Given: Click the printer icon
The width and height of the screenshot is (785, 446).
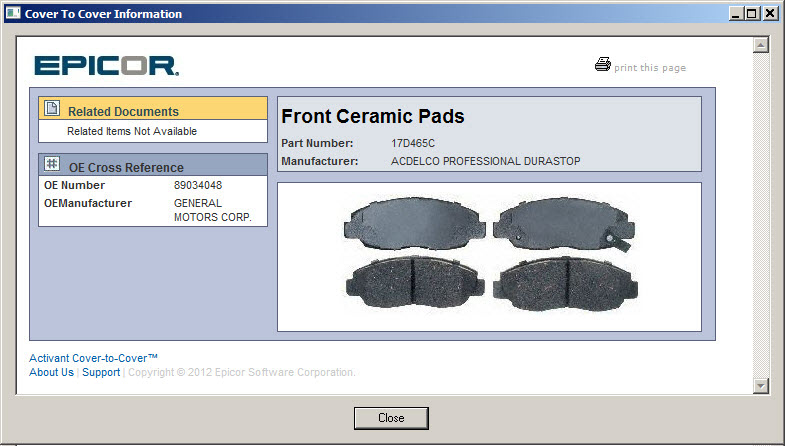Looking at the screenshot, I should (602, 66).
